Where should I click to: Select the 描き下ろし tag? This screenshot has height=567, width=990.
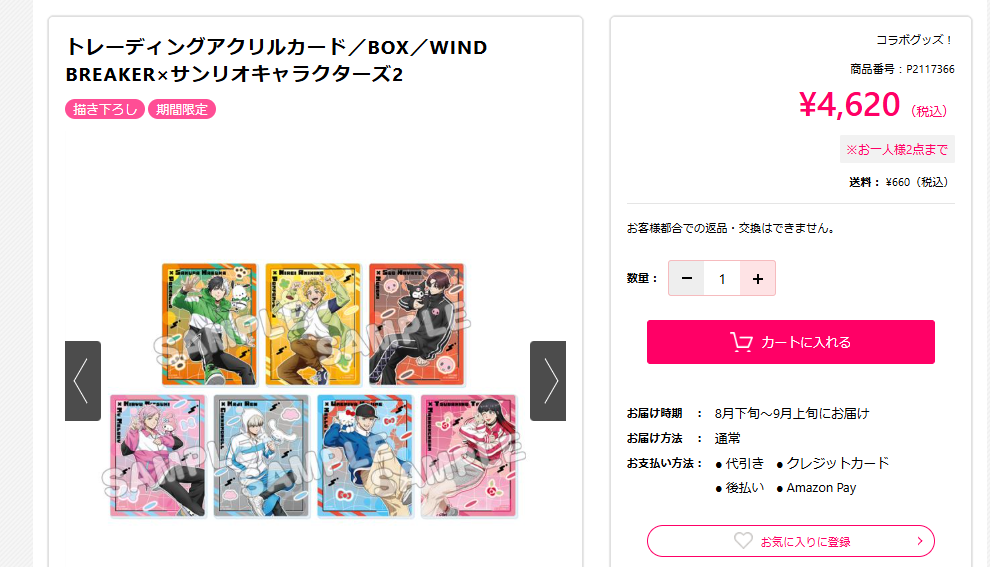[105, 109]
